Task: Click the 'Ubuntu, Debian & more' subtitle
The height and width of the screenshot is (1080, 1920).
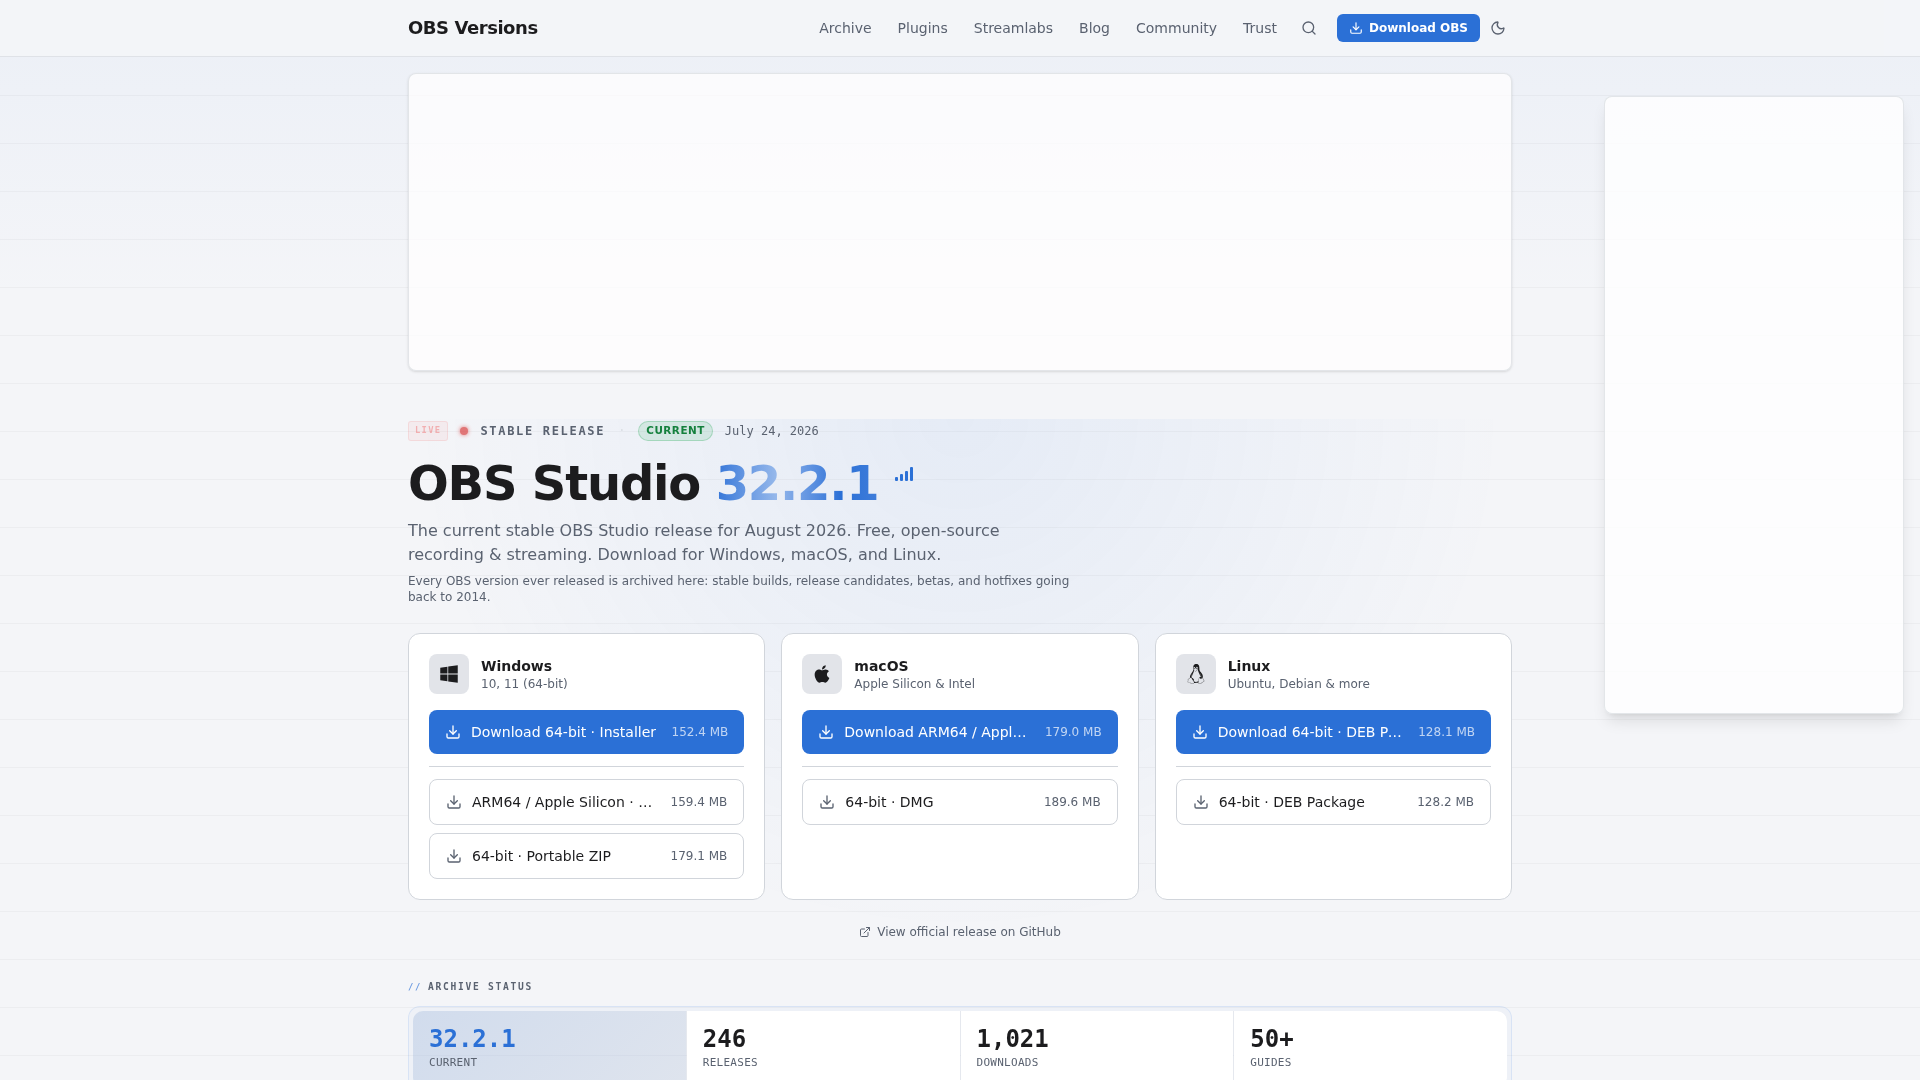Action: [1299, 684]
